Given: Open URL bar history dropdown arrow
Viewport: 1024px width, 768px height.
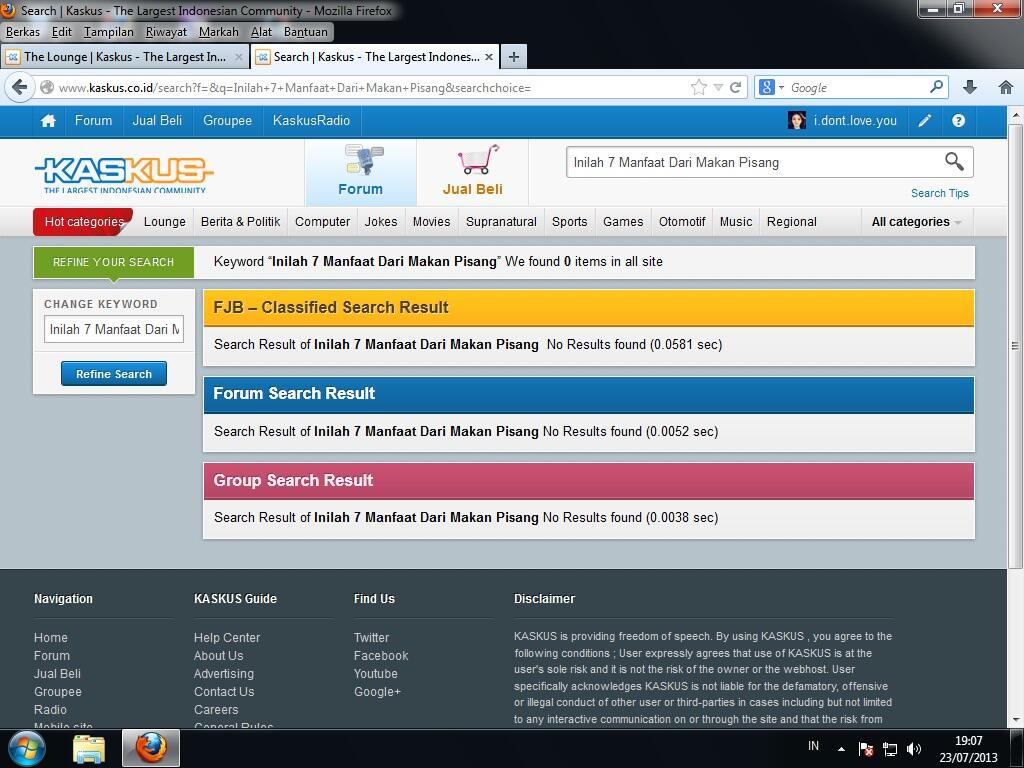Looking at the screenshot, I should pyautogui.click(x=718, y=87).
